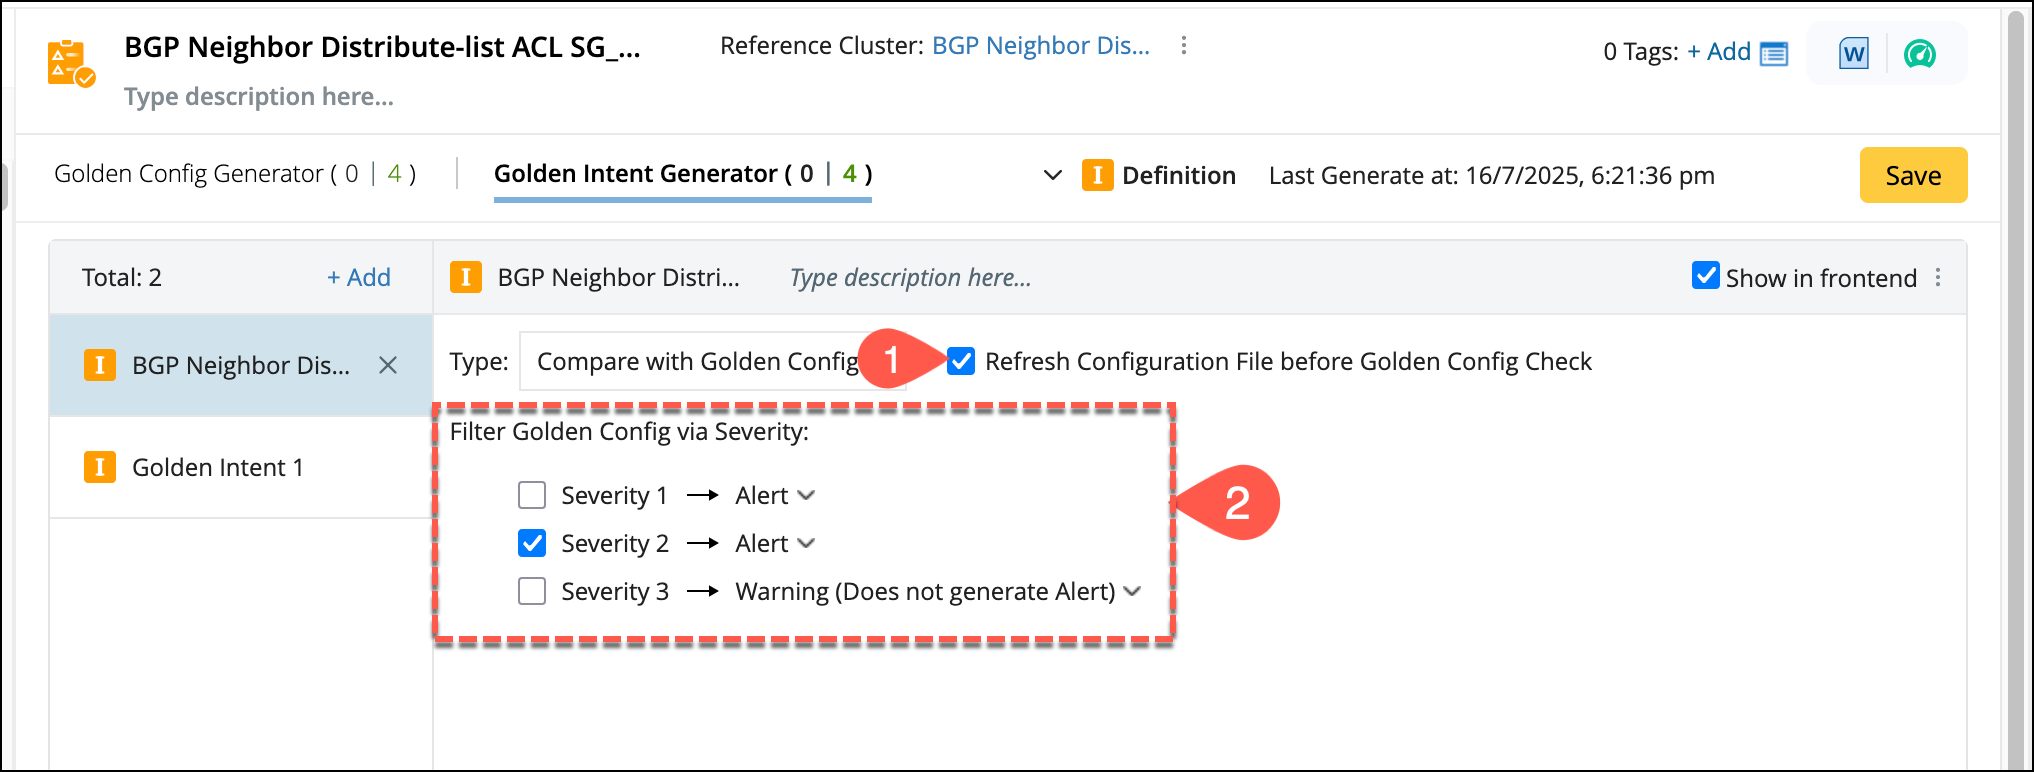
Task: Remove the BGP Neighbor Dis... intent item
Action: point(388,366)
